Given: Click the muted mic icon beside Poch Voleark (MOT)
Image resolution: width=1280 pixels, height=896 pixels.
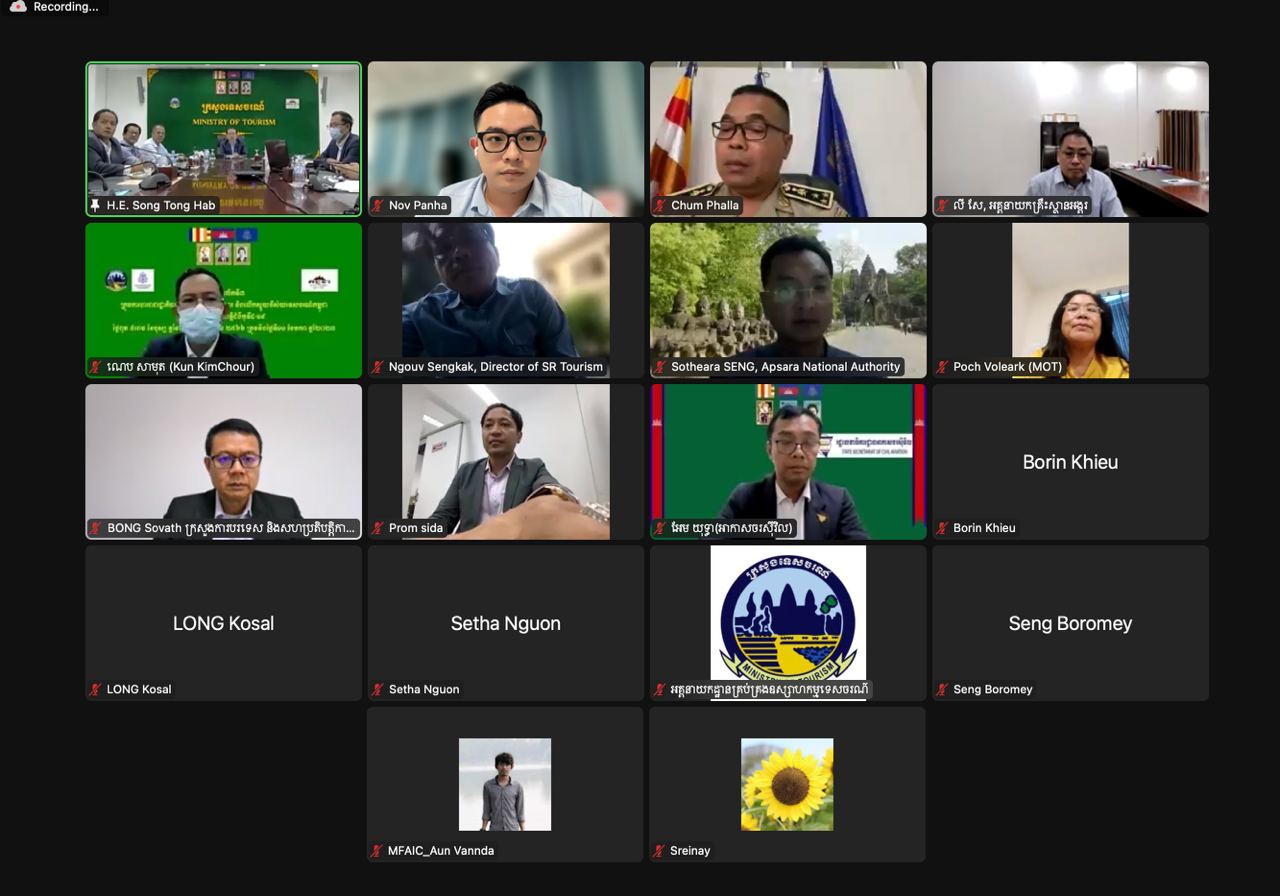Looking at the screenshot, I should point(942,367).
